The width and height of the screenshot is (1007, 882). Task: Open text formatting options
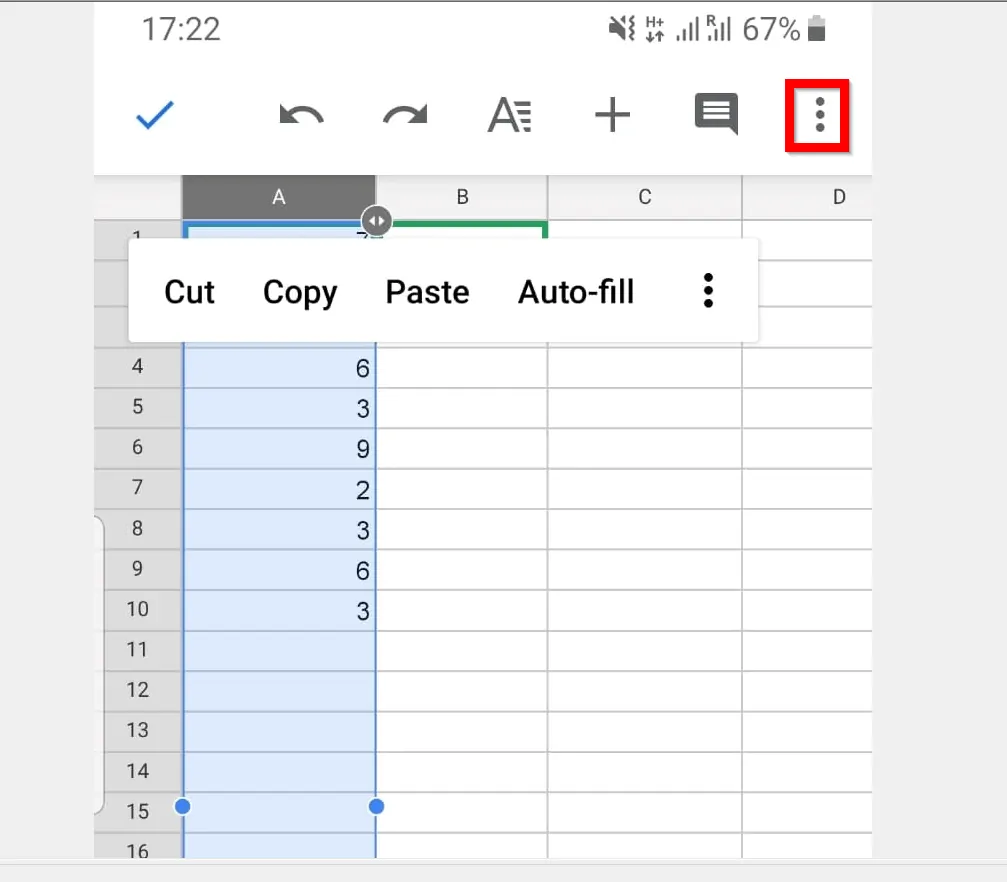tap(510, 115)
